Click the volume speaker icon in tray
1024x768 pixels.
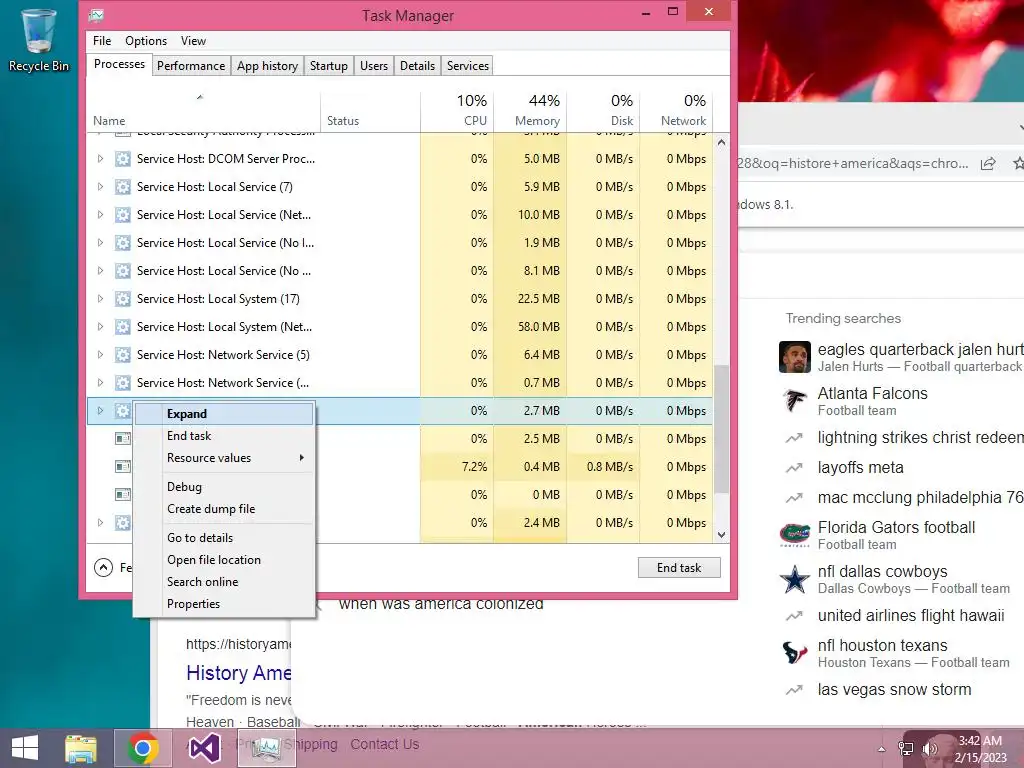click(x=929, y=748)
